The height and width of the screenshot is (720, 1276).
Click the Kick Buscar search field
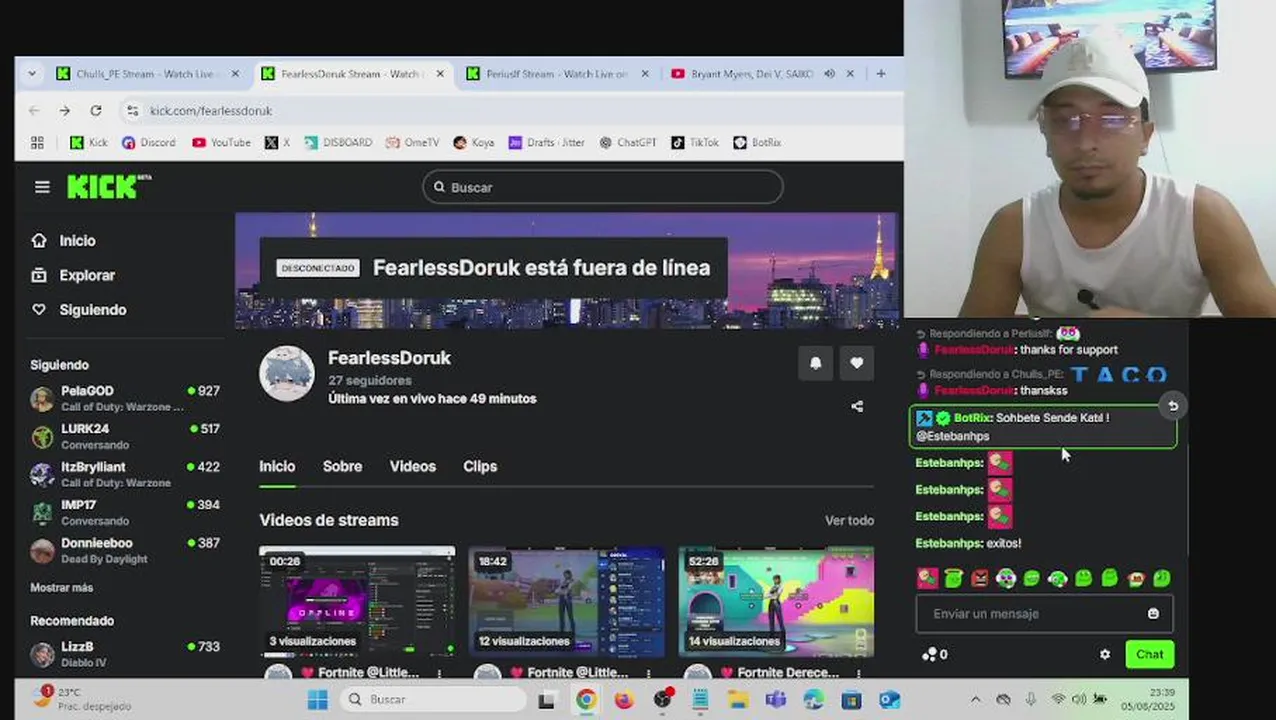tap(603, 187)
